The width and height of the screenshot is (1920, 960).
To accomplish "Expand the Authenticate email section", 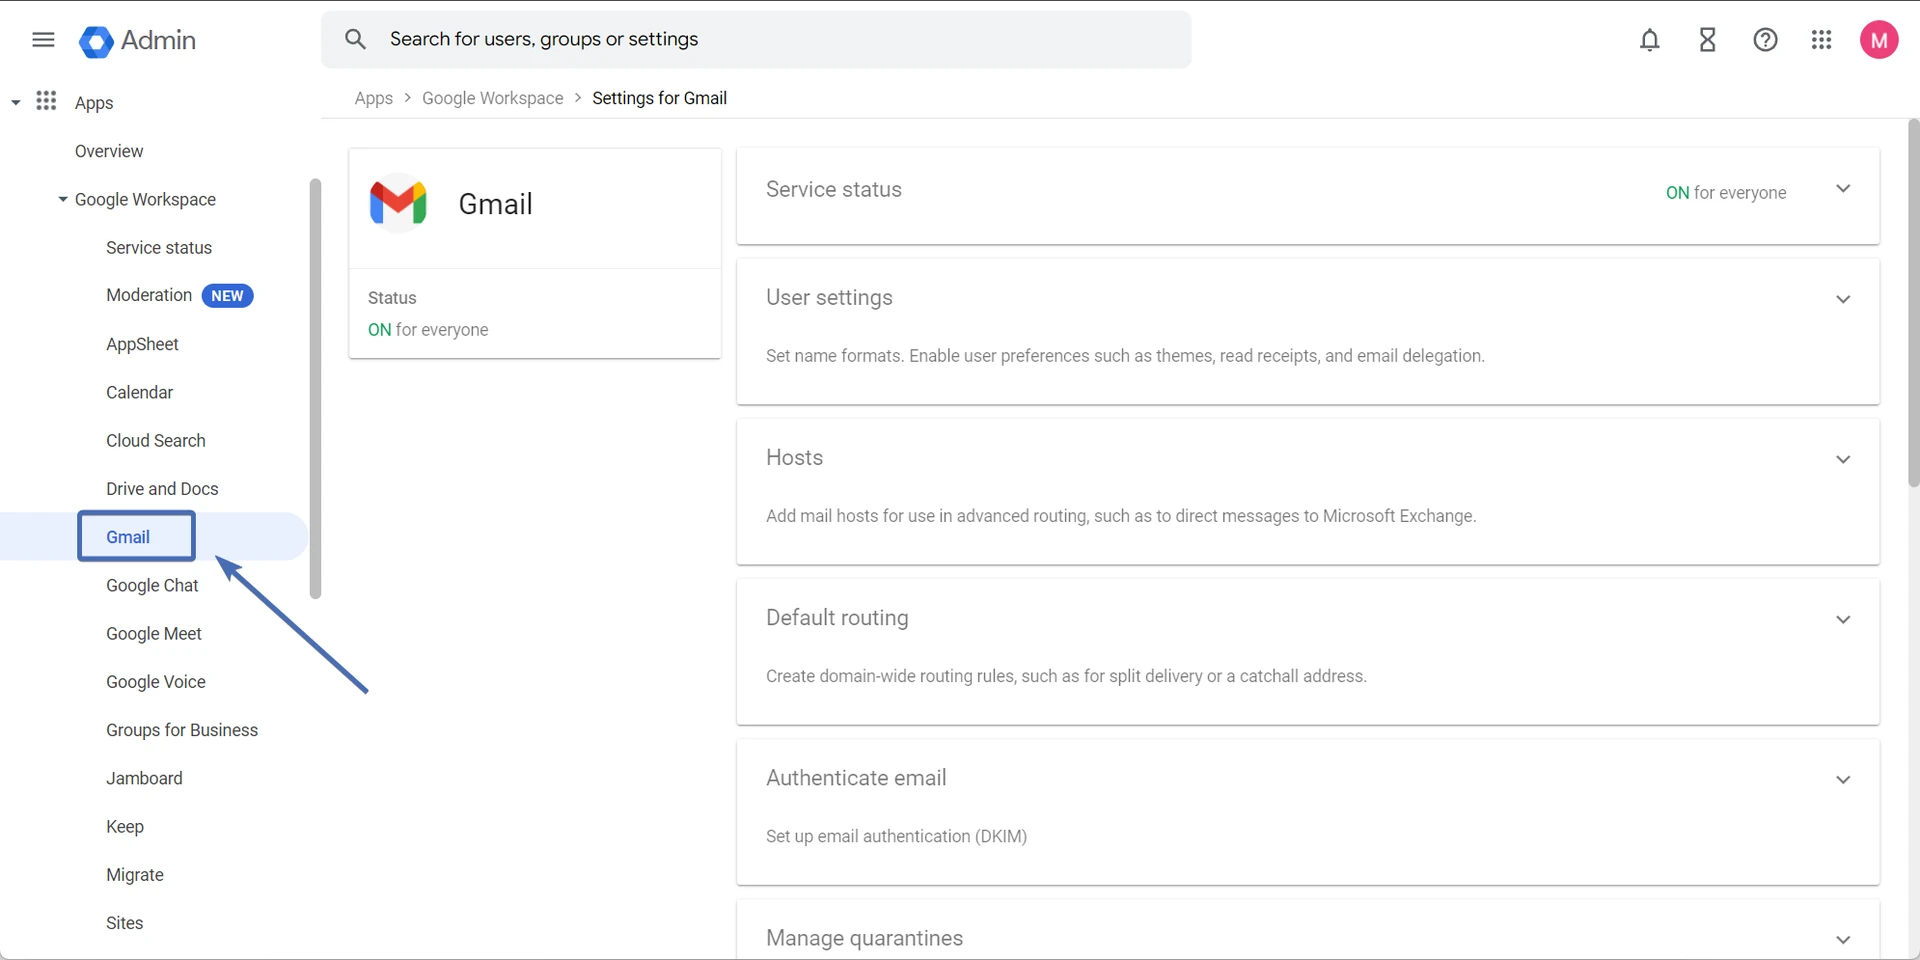I will (x=1842, y=779).
